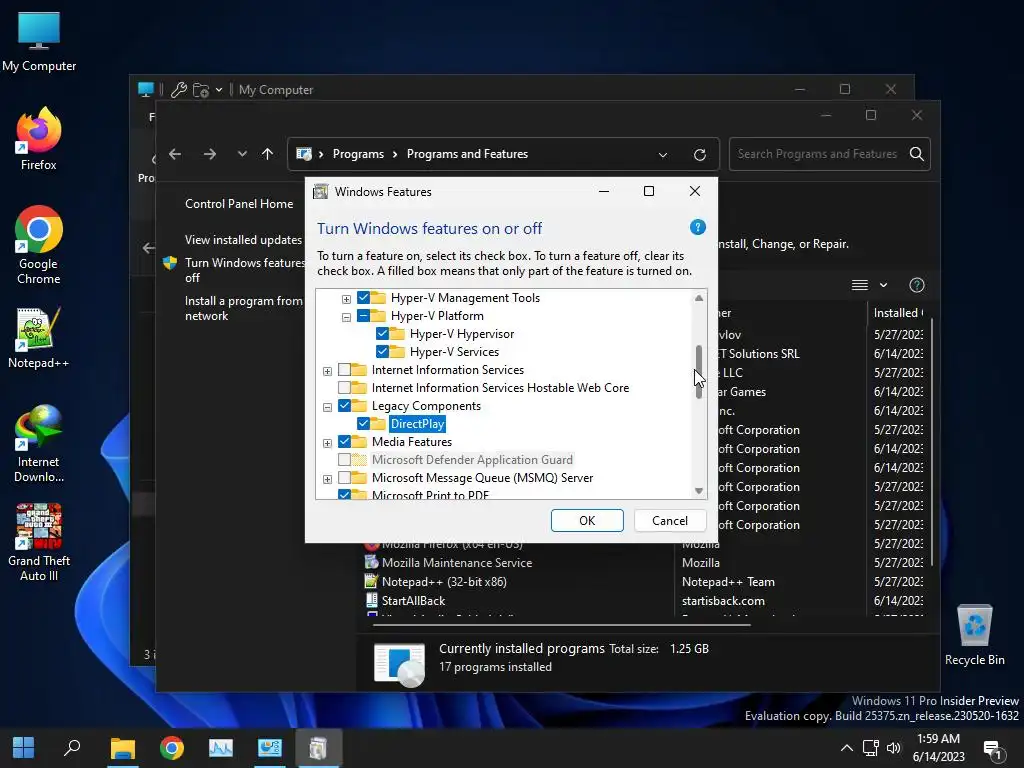1024x768 pixels.
Task: Select StartAllBack in programs list
Action: click(413, 601)
